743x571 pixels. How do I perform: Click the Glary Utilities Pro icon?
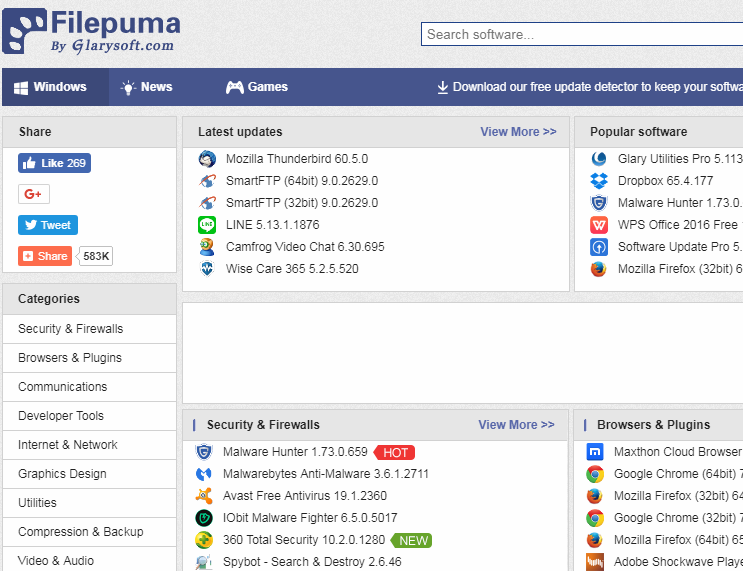tap(599, 159)
